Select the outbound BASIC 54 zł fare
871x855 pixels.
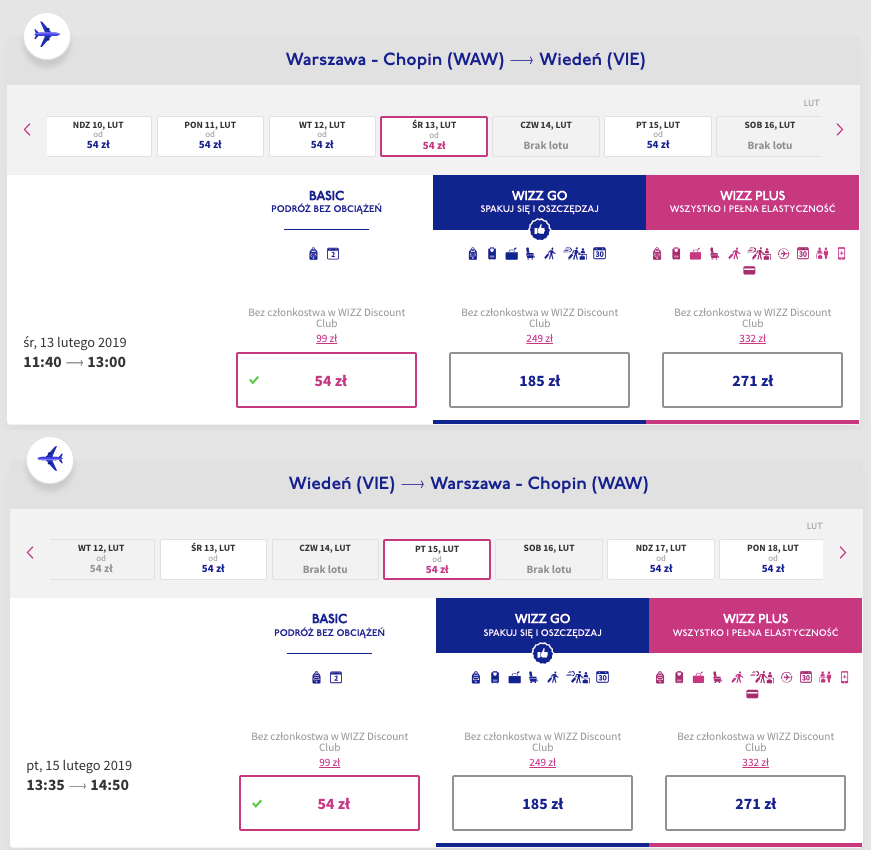[x=326, y=380]
